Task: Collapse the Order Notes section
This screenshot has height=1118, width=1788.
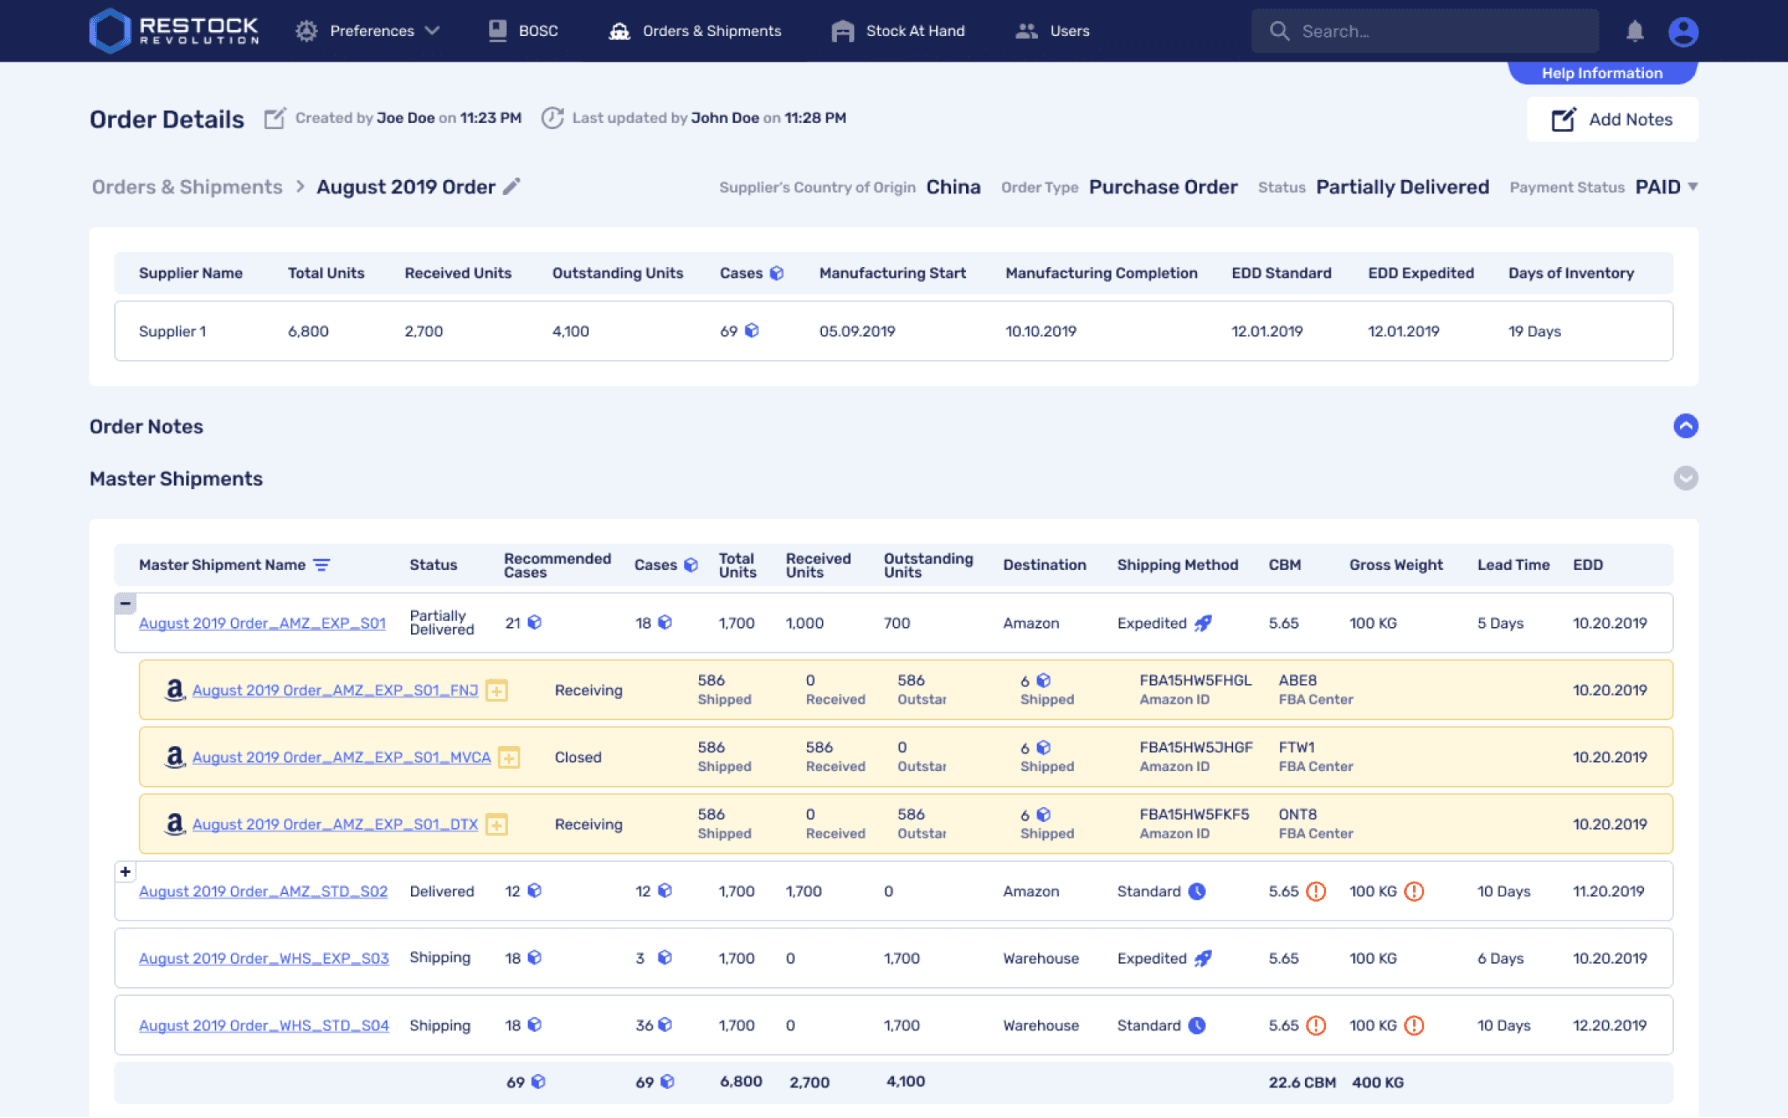Action: (x=1686, y=426)
